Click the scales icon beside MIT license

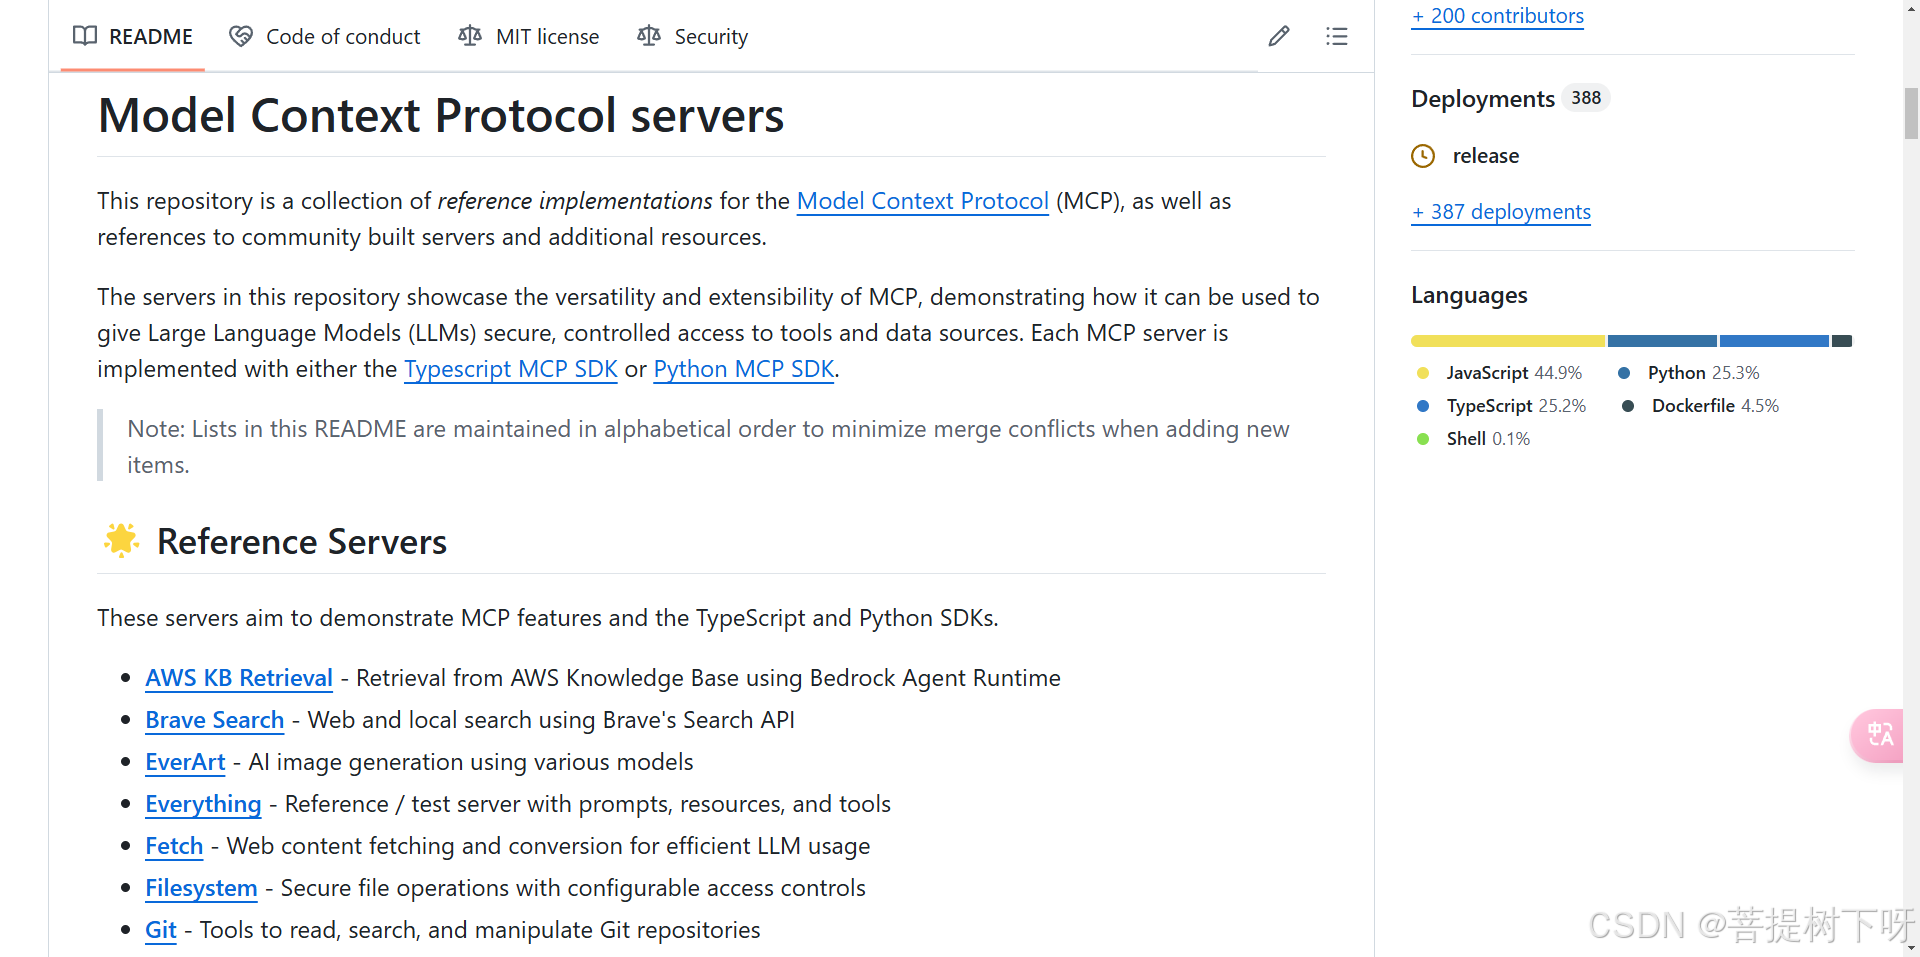coord(470,37)
